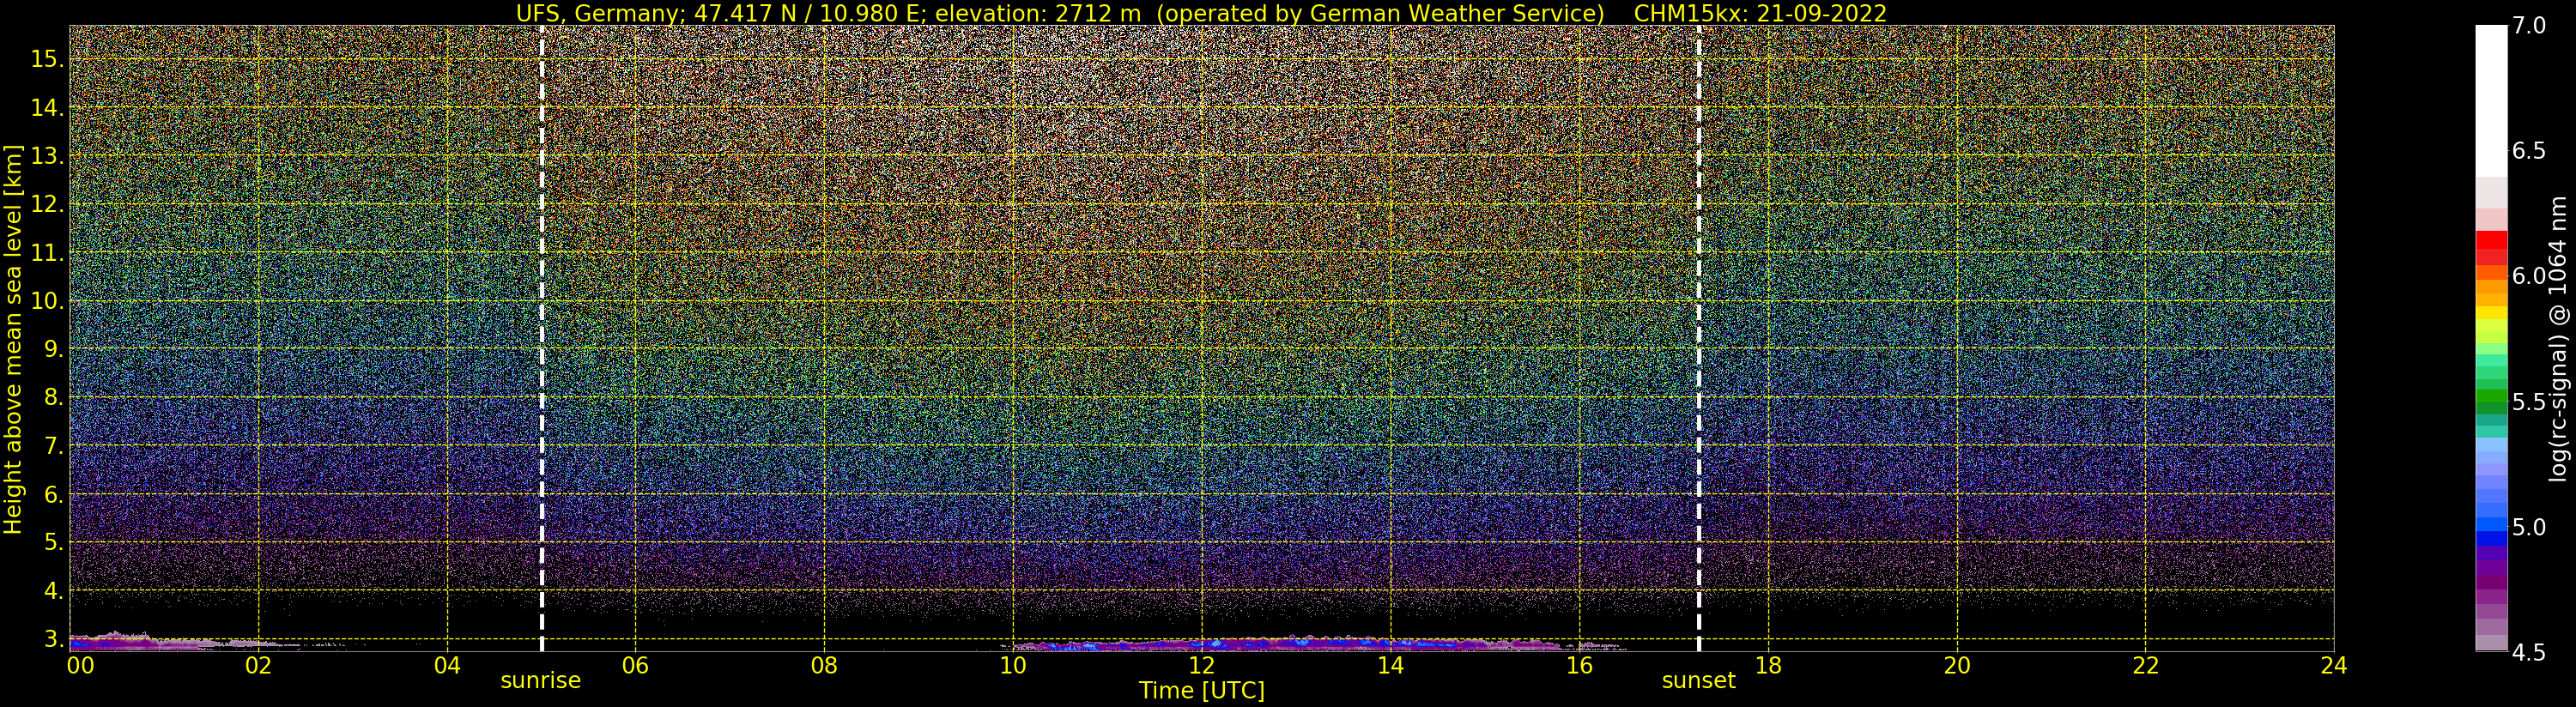Click the '10.' height tick label
The width and height of the screenshot is (2576, 707).
46,301
